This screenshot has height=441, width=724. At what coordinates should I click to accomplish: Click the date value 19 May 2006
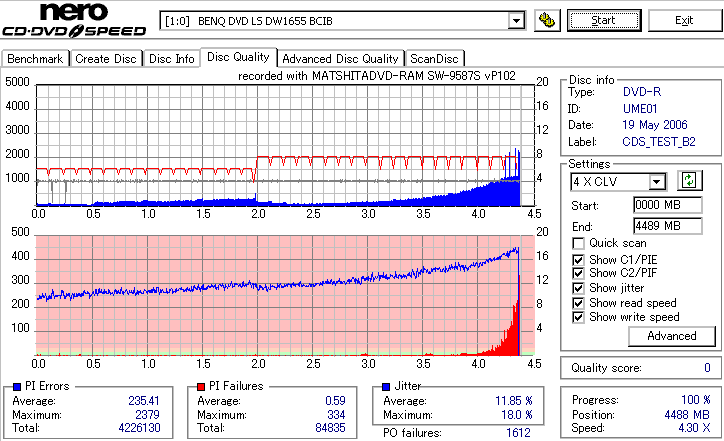click(655, 125)
